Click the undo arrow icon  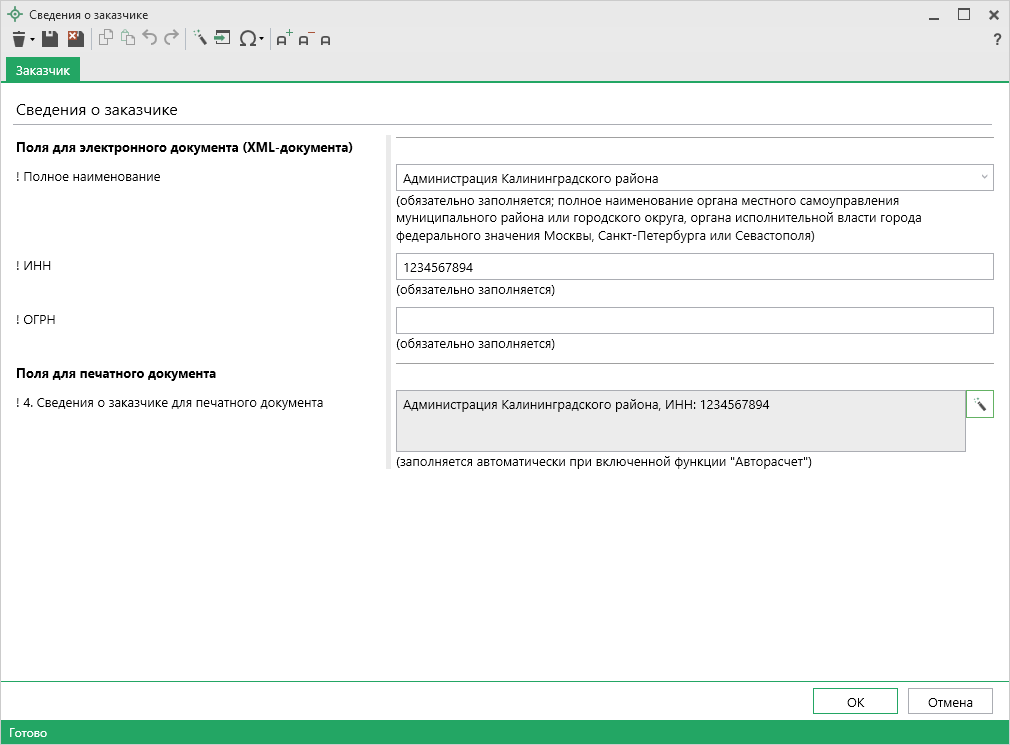150,39
